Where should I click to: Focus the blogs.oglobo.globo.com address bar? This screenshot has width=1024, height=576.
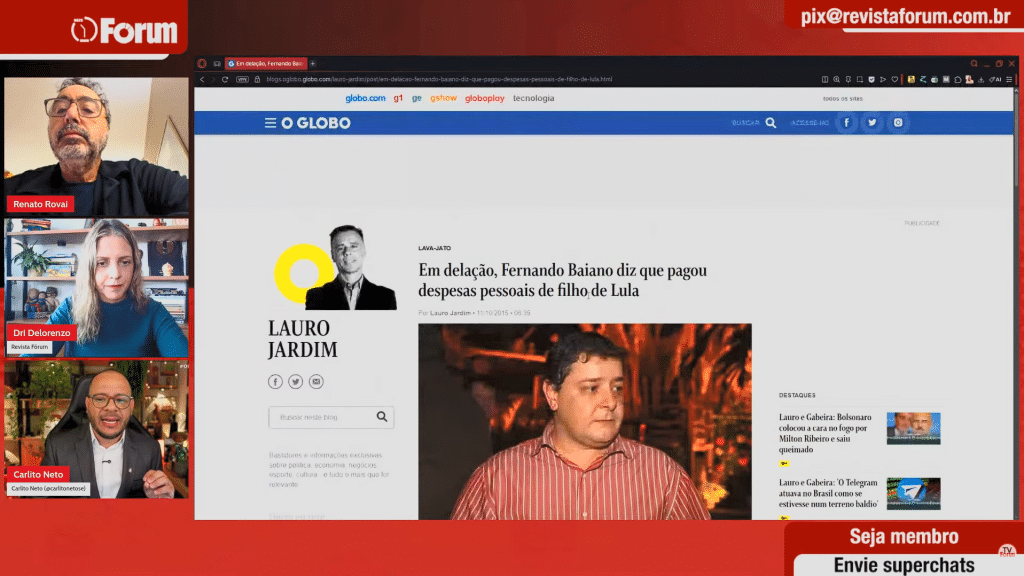(439, 79)
